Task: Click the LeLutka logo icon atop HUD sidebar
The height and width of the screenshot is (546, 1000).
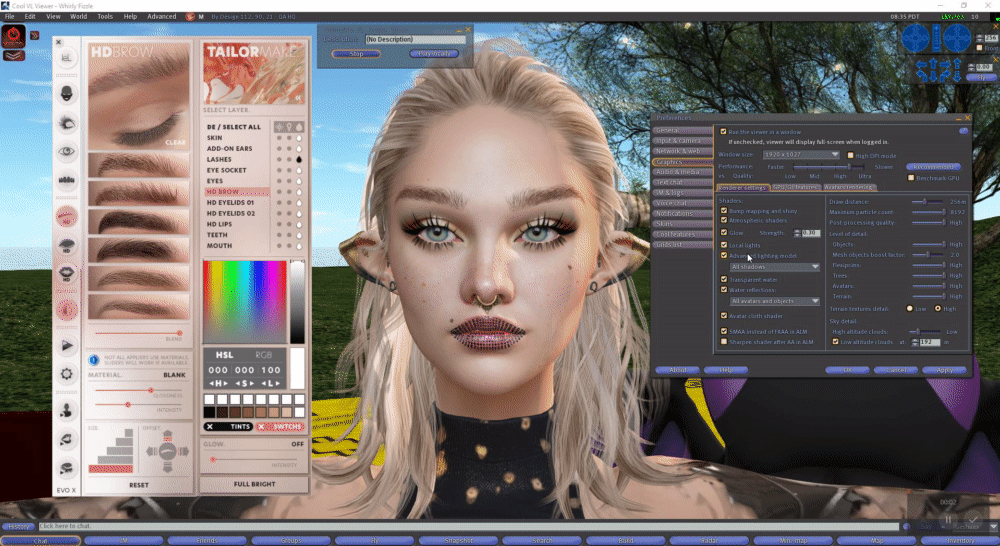Action: click(x=66, y=58)
